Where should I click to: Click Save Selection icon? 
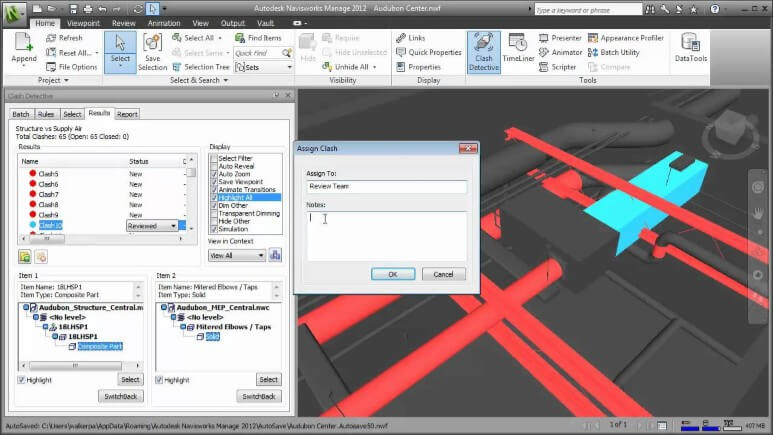point(152,43)
